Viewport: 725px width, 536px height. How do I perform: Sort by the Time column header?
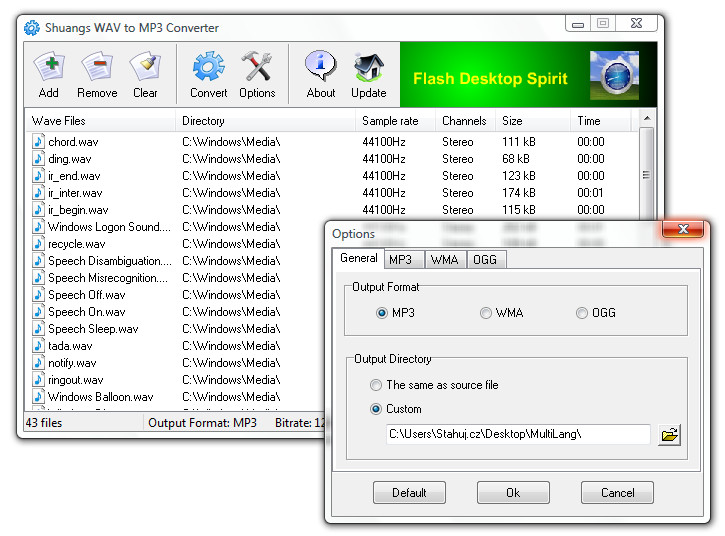tap(601, 121)
